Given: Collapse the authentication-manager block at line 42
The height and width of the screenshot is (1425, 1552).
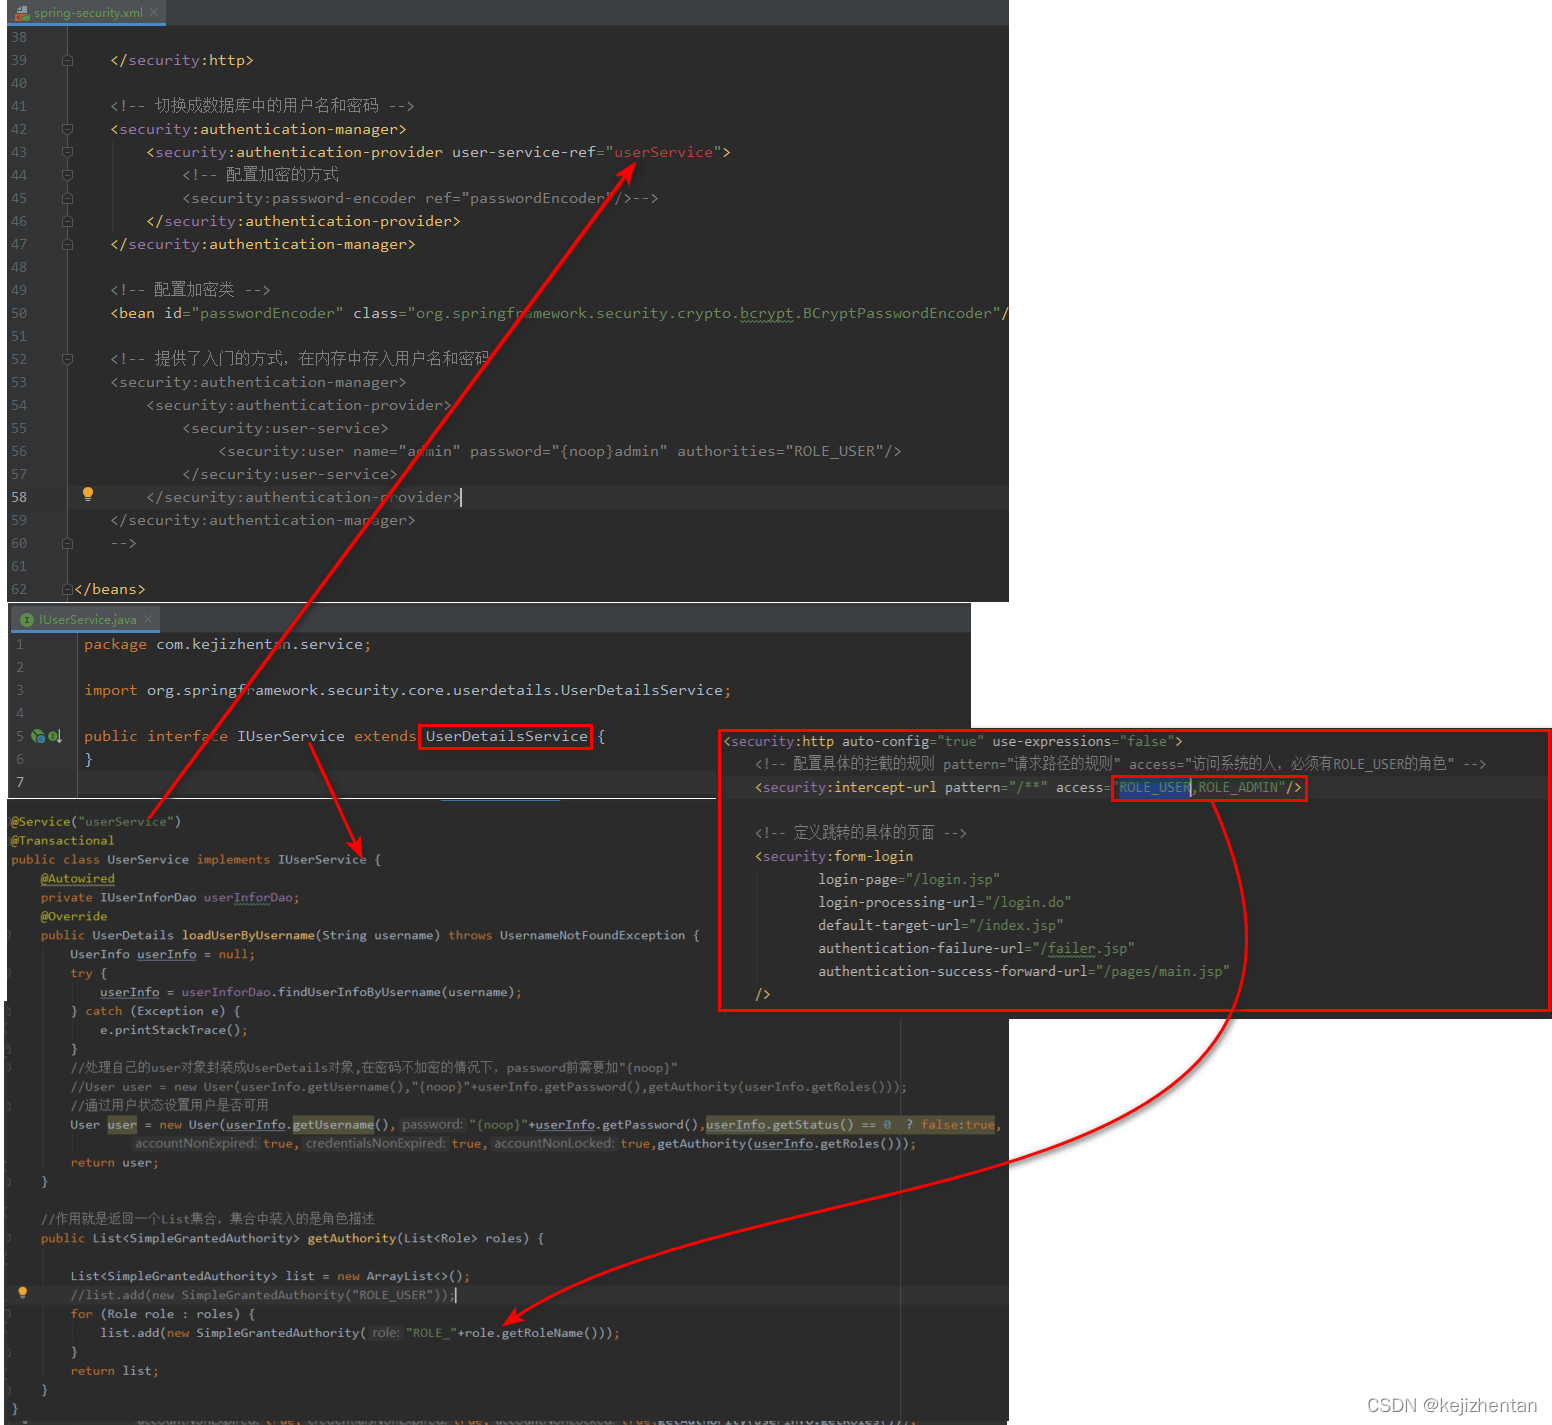Looking at the screenshot, I should click(x=67, y=129).
